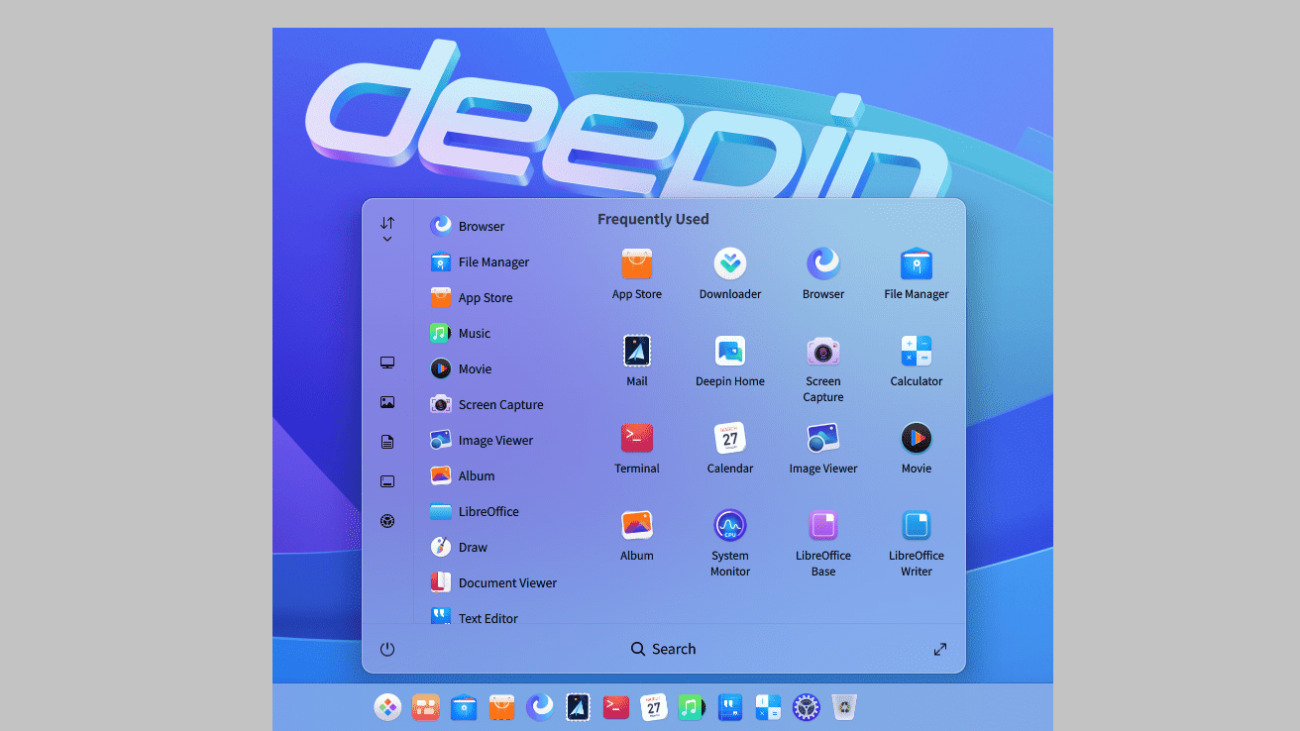Click the power button in the launcher
Image resolution: width=1300 pixels, height=731 pixels.
387,649
